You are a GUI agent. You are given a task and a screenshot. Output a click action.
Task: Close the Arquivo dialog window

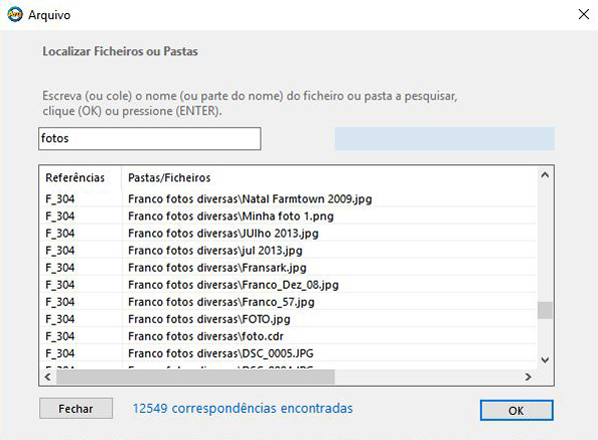(584, 14)
